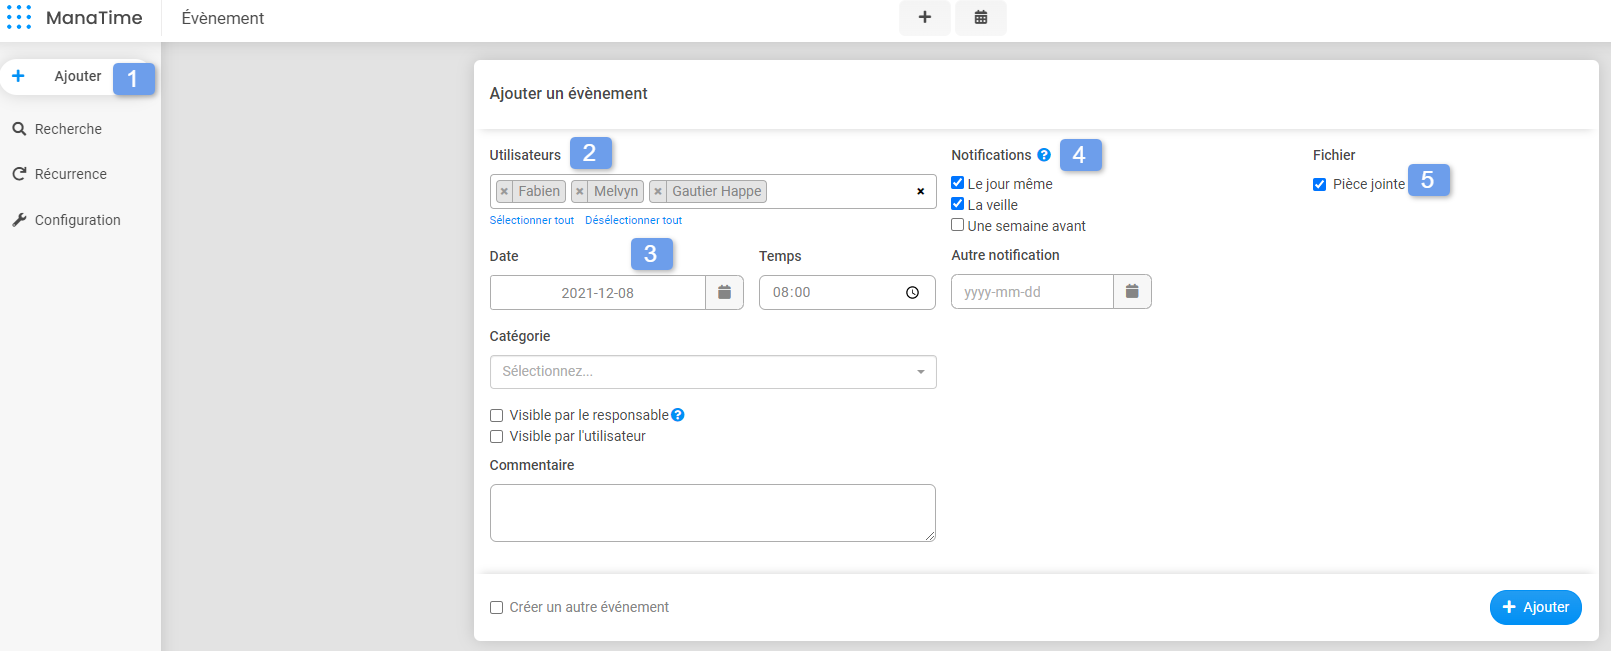This screenshot has width=1611, height=651.
Task: Check Créer un autre événement
Action: tap(497, 608)
